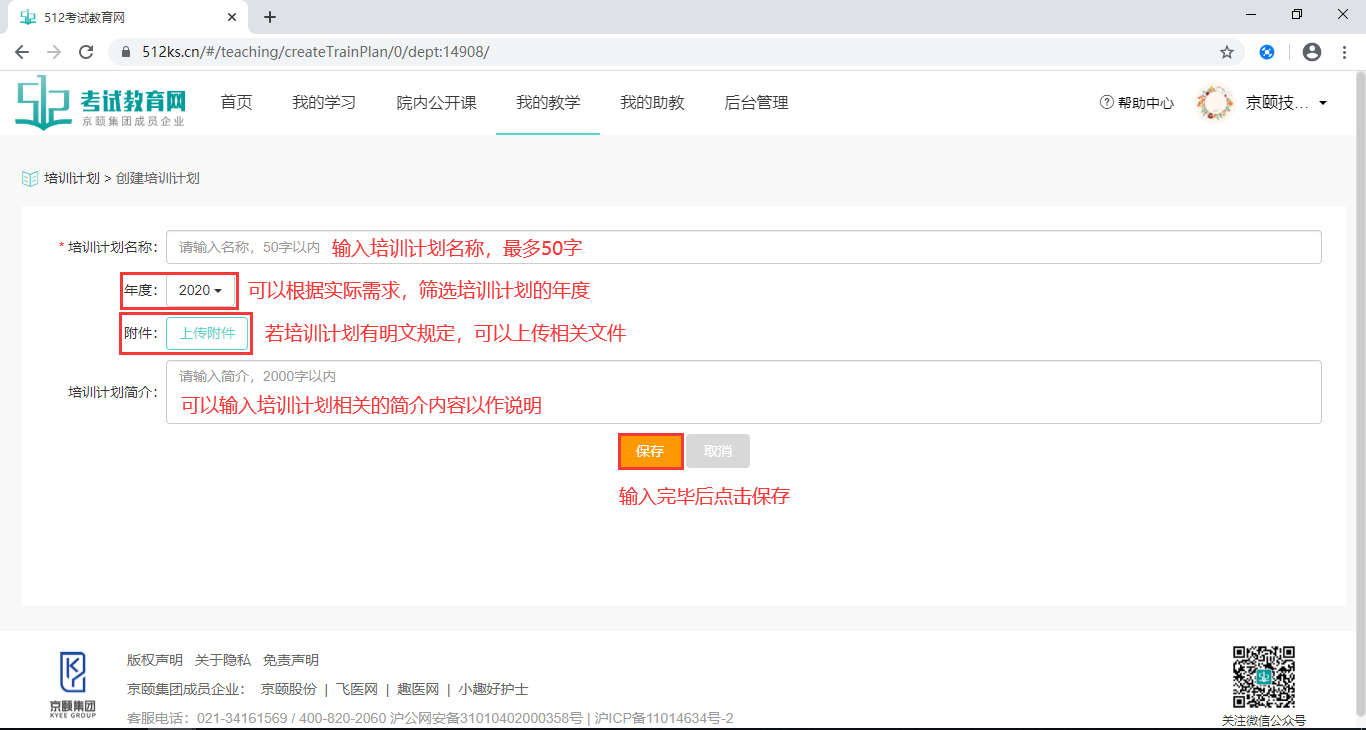Go to the 首页 menu item
The width and height of the screenshot is (1366, 730).
(x=236, y=102)
